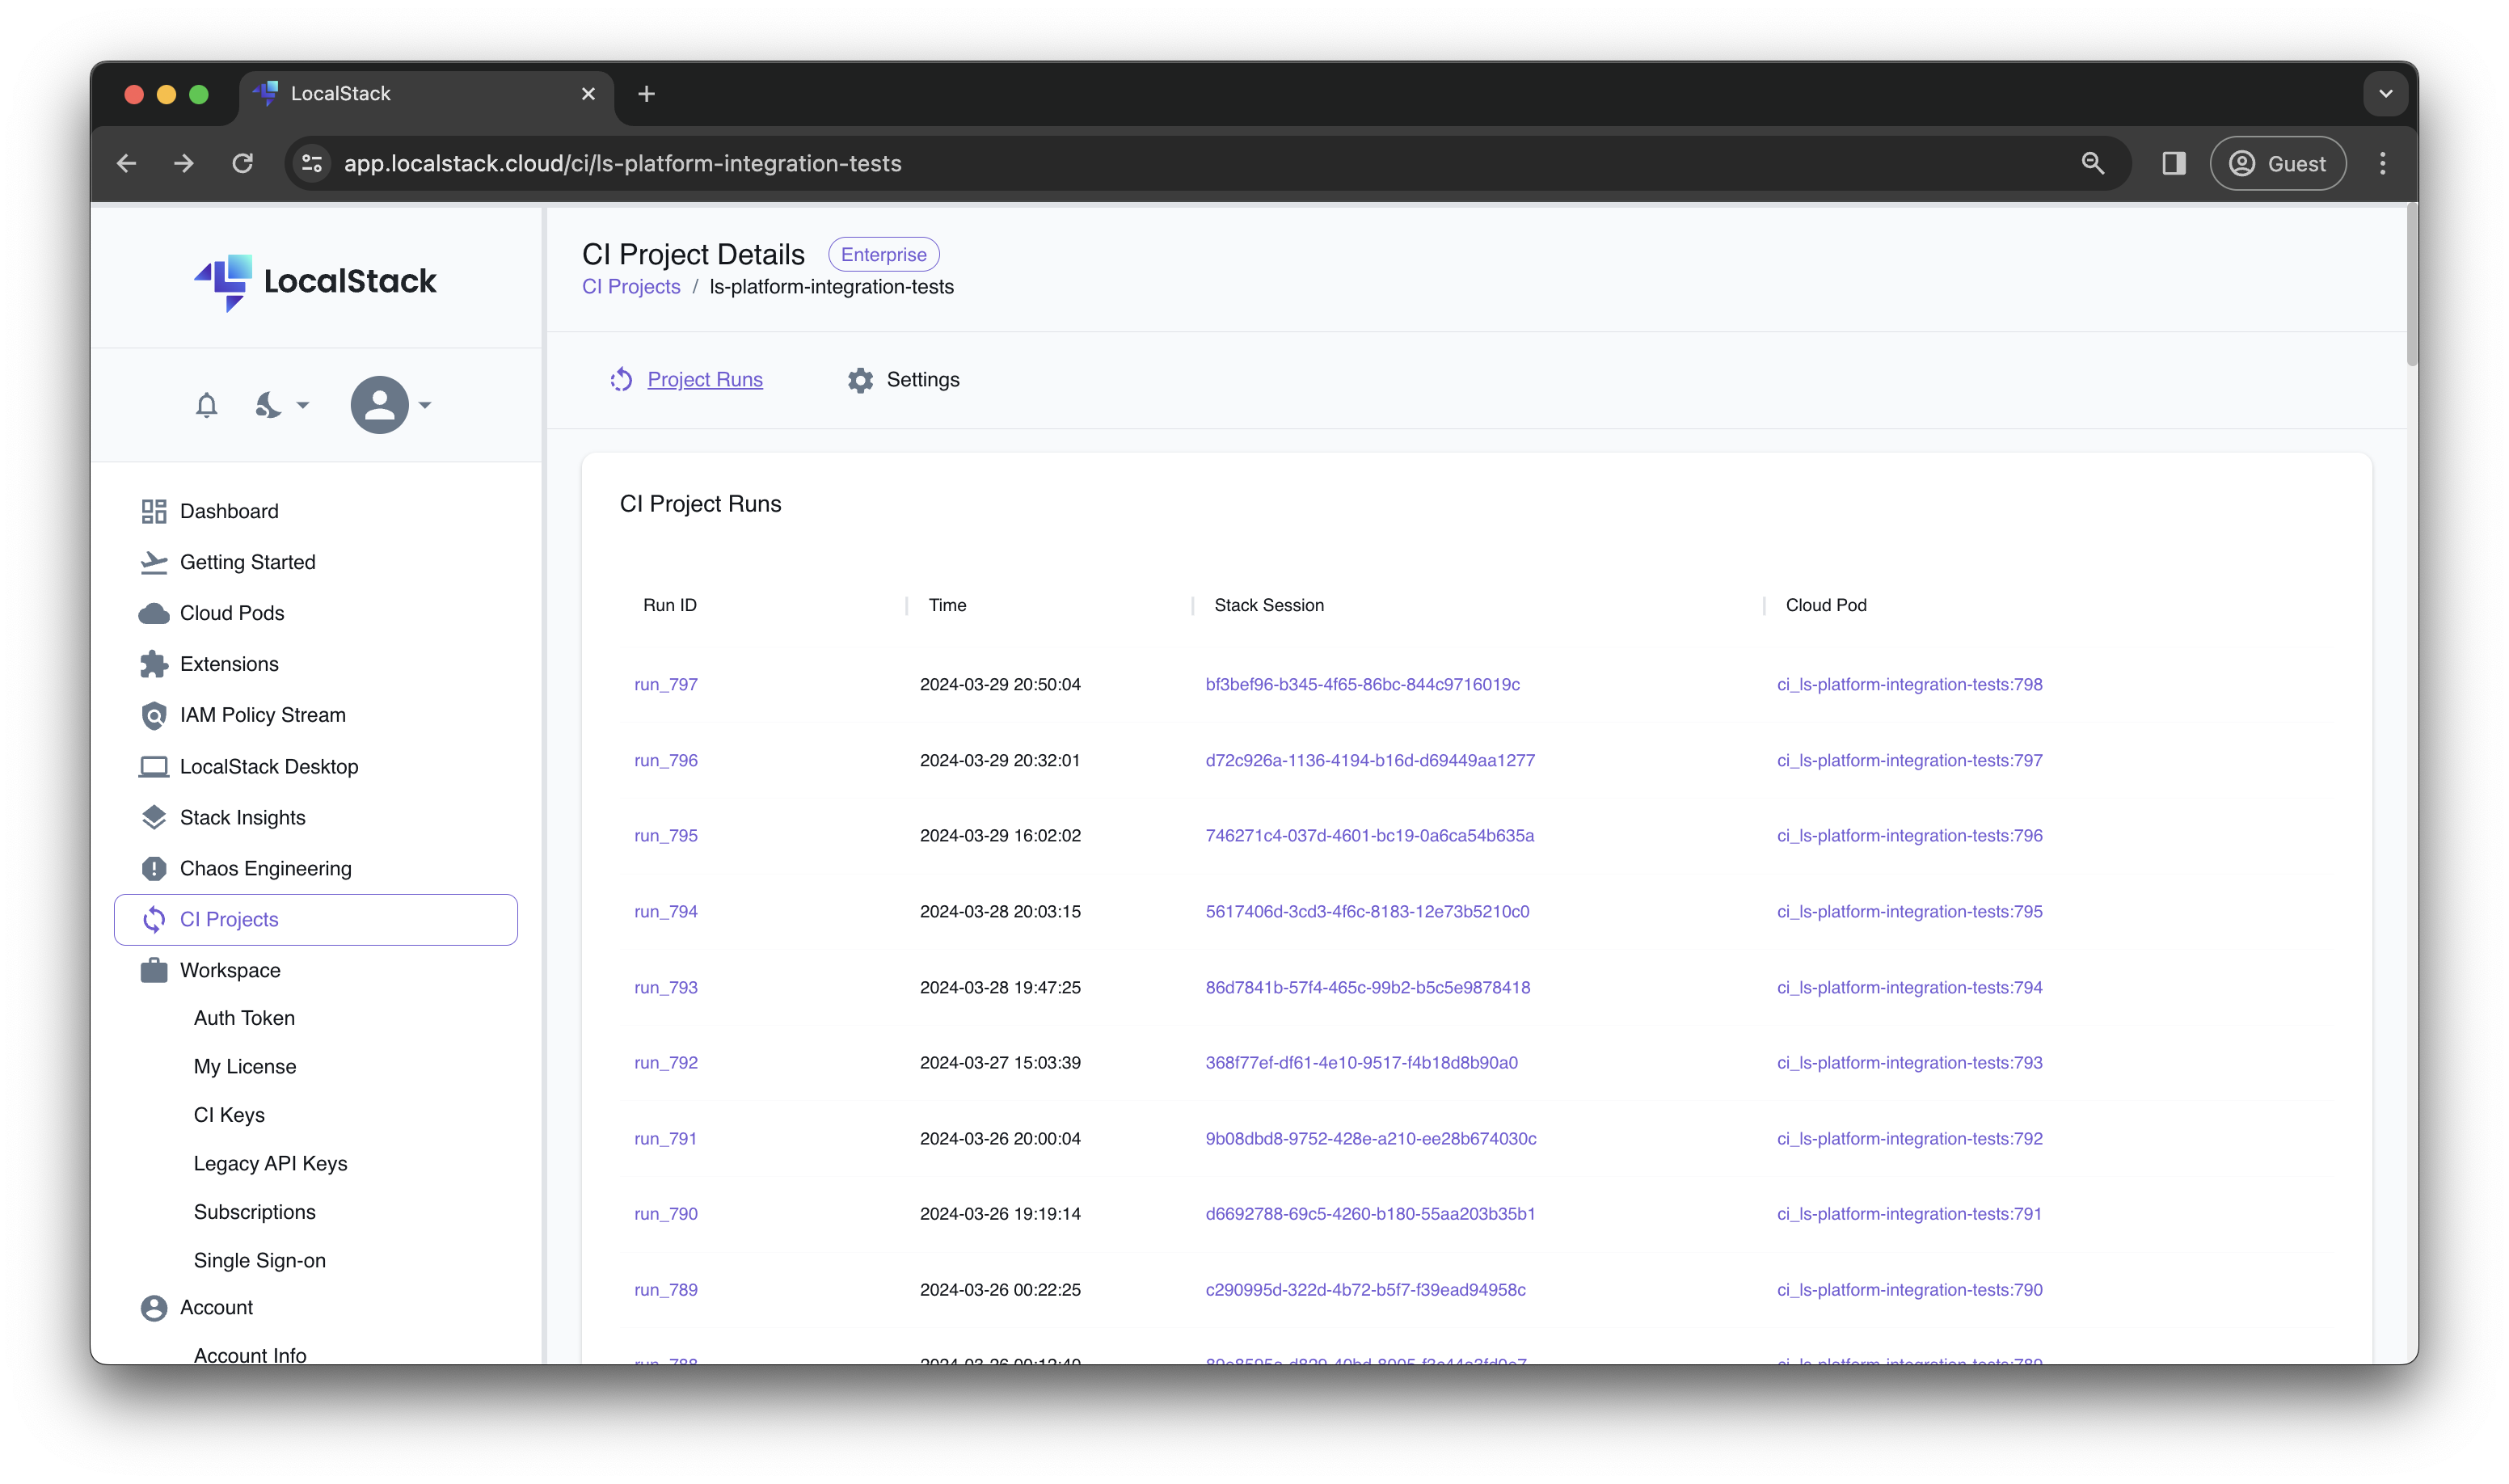
Task: Expand the browser tab search chevron
Action: coord(2386,93)
